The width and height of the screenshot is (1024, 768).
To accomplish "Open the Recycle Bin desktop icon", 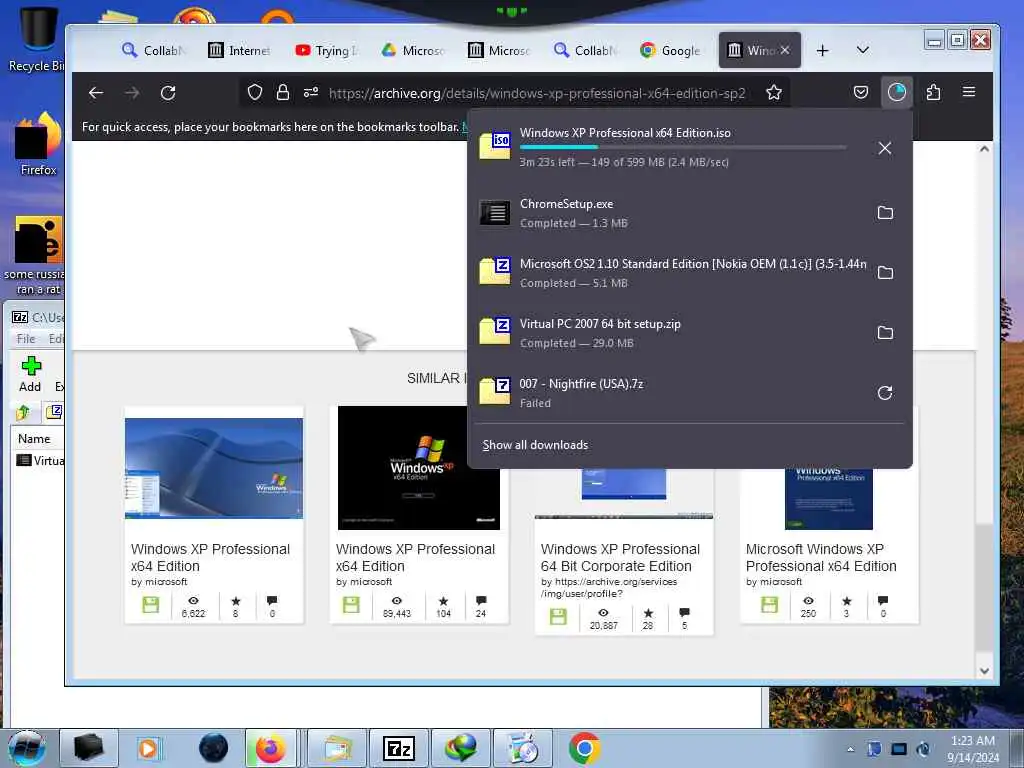I will pos(37,38).
